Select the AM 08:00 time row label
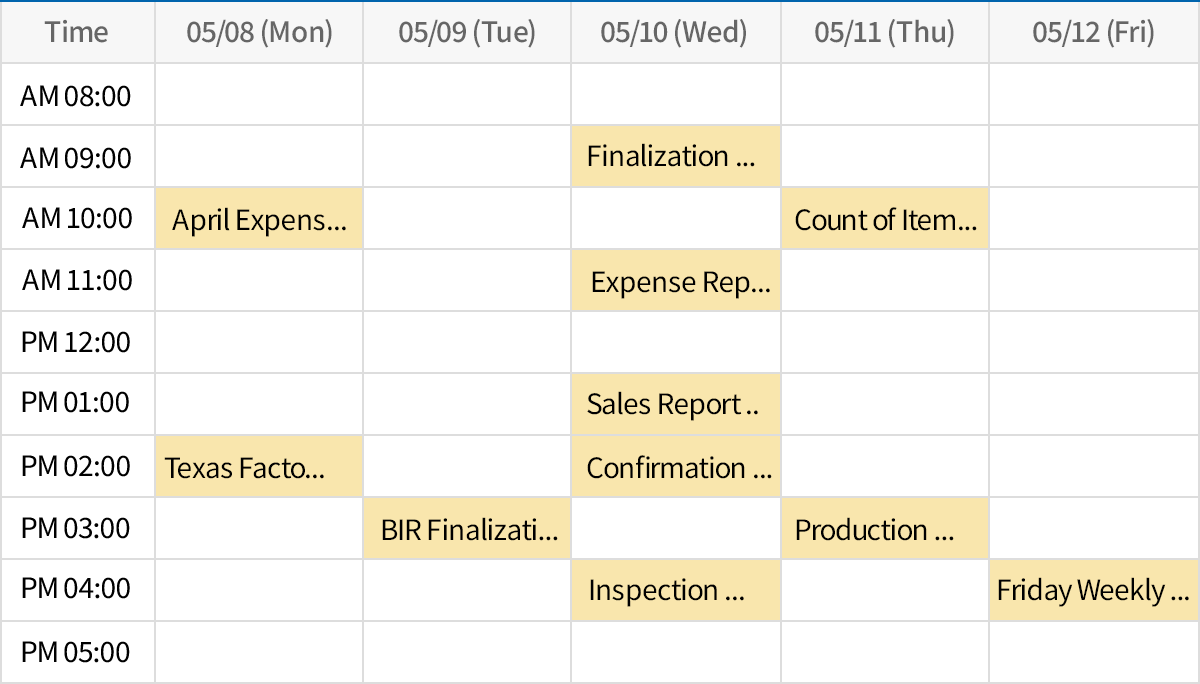 77,96
